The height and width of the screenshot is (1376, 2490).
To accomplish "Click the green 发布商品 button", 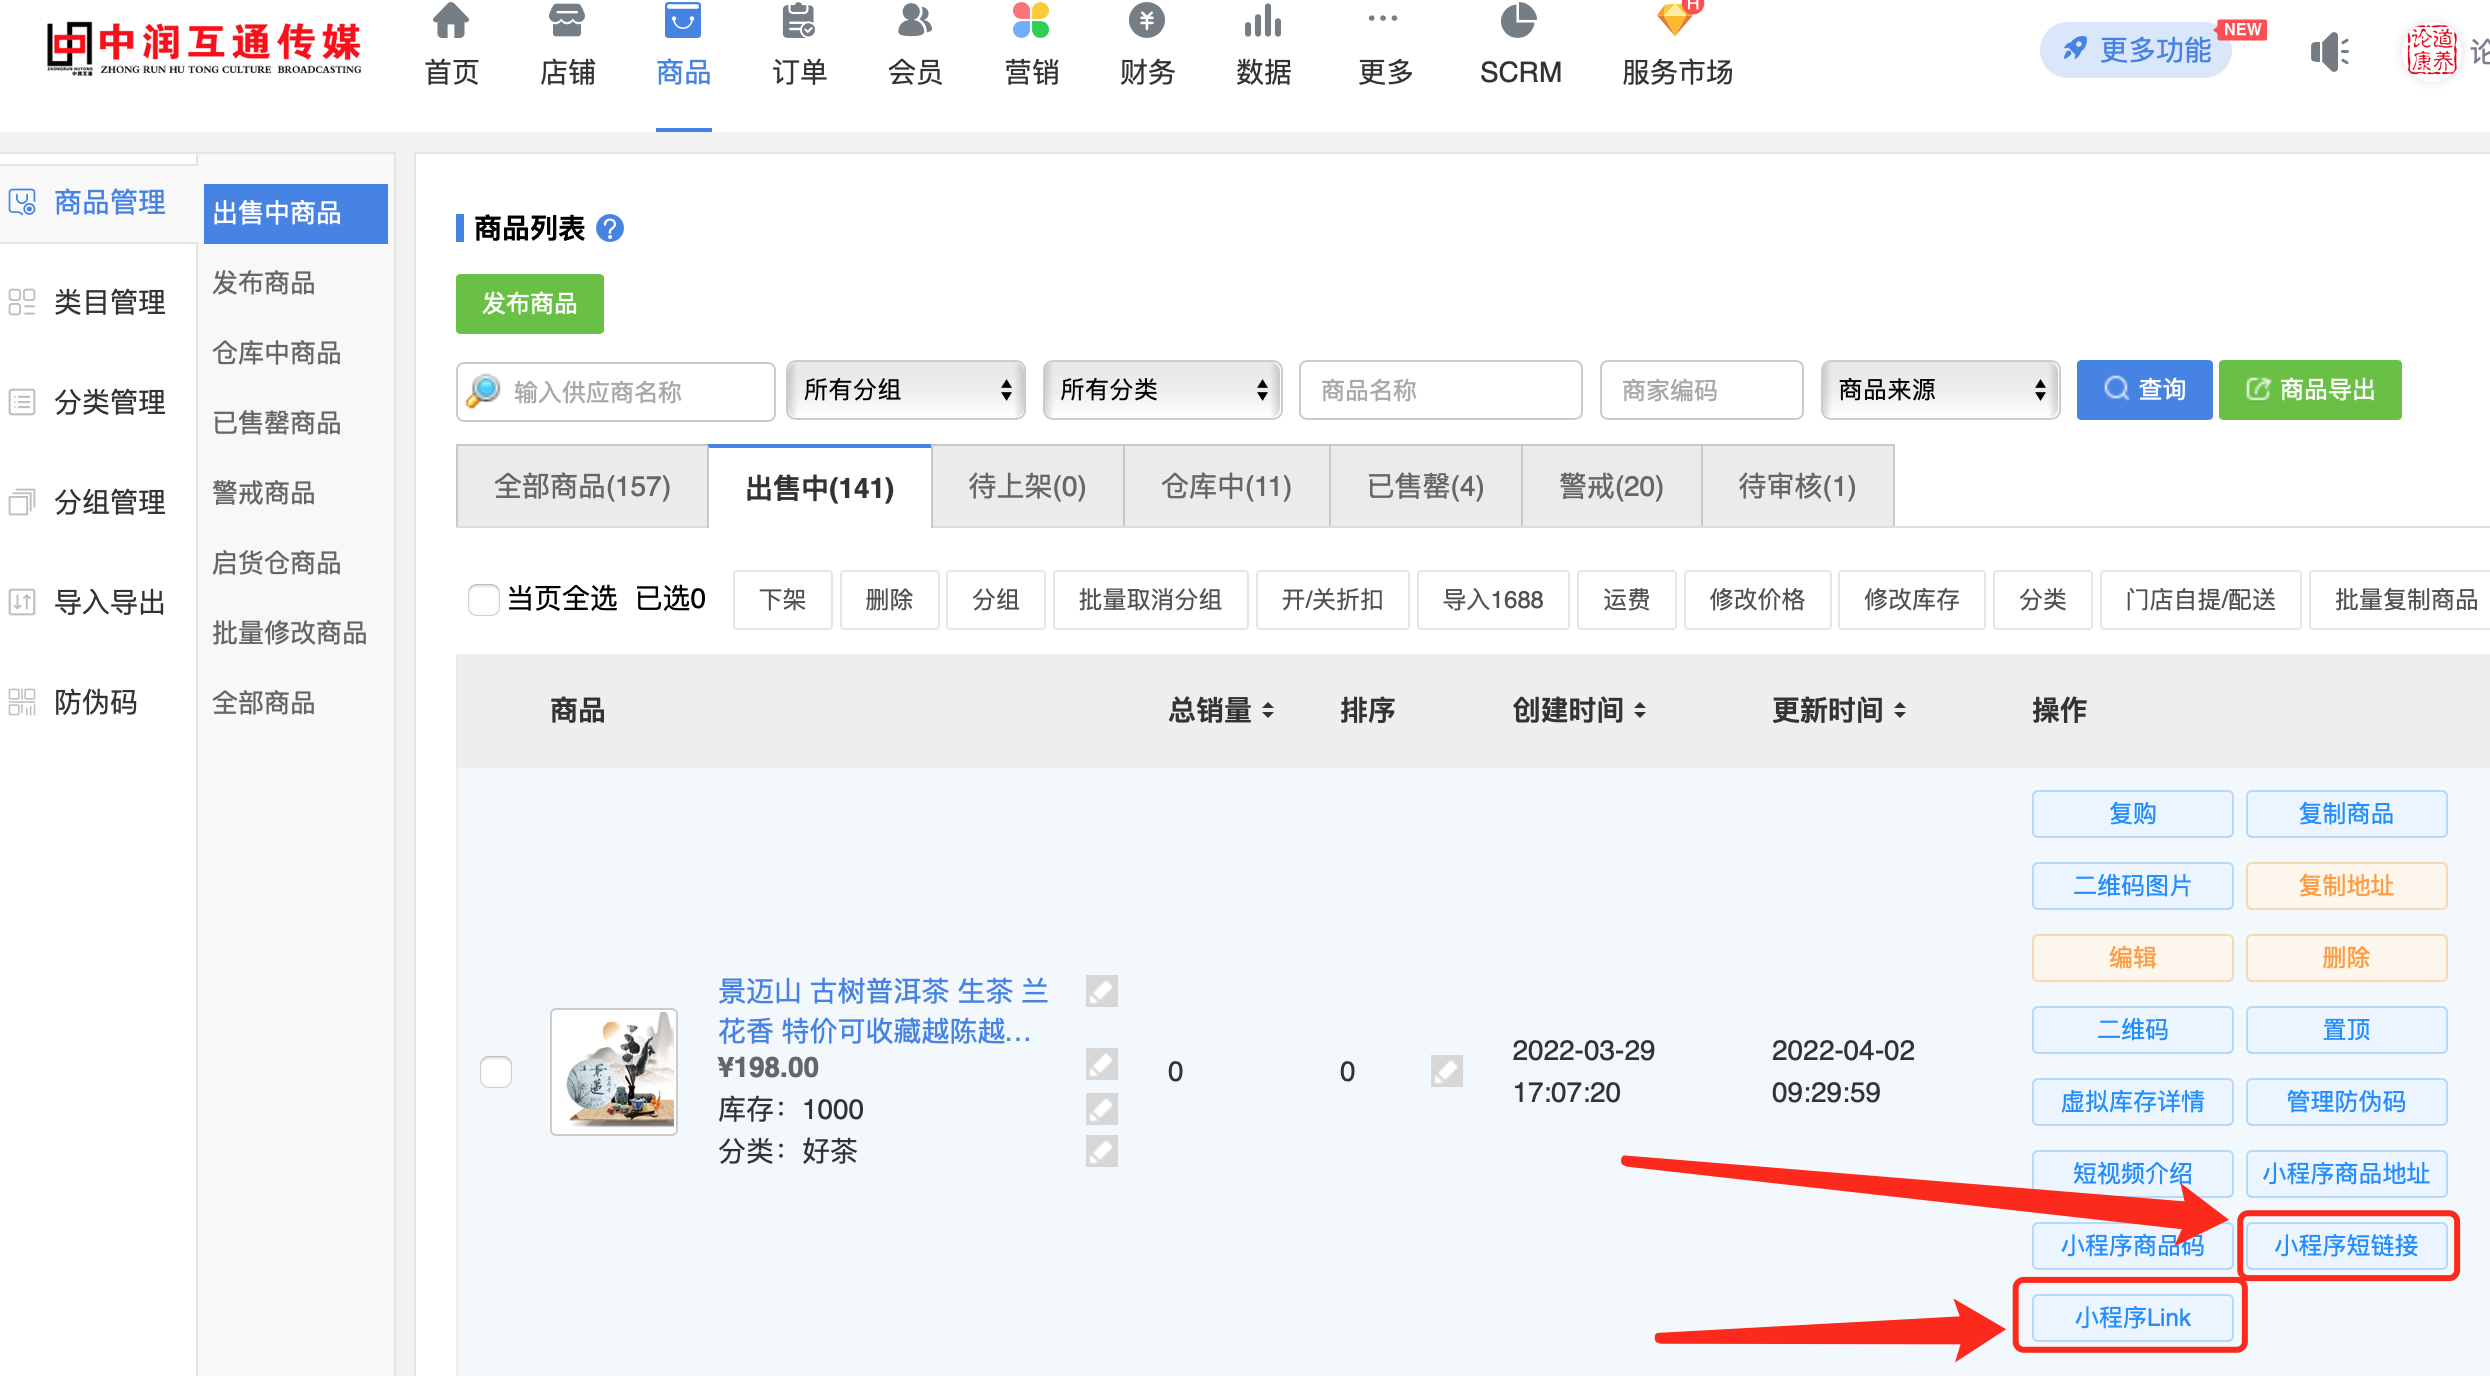I will (529, 304).
